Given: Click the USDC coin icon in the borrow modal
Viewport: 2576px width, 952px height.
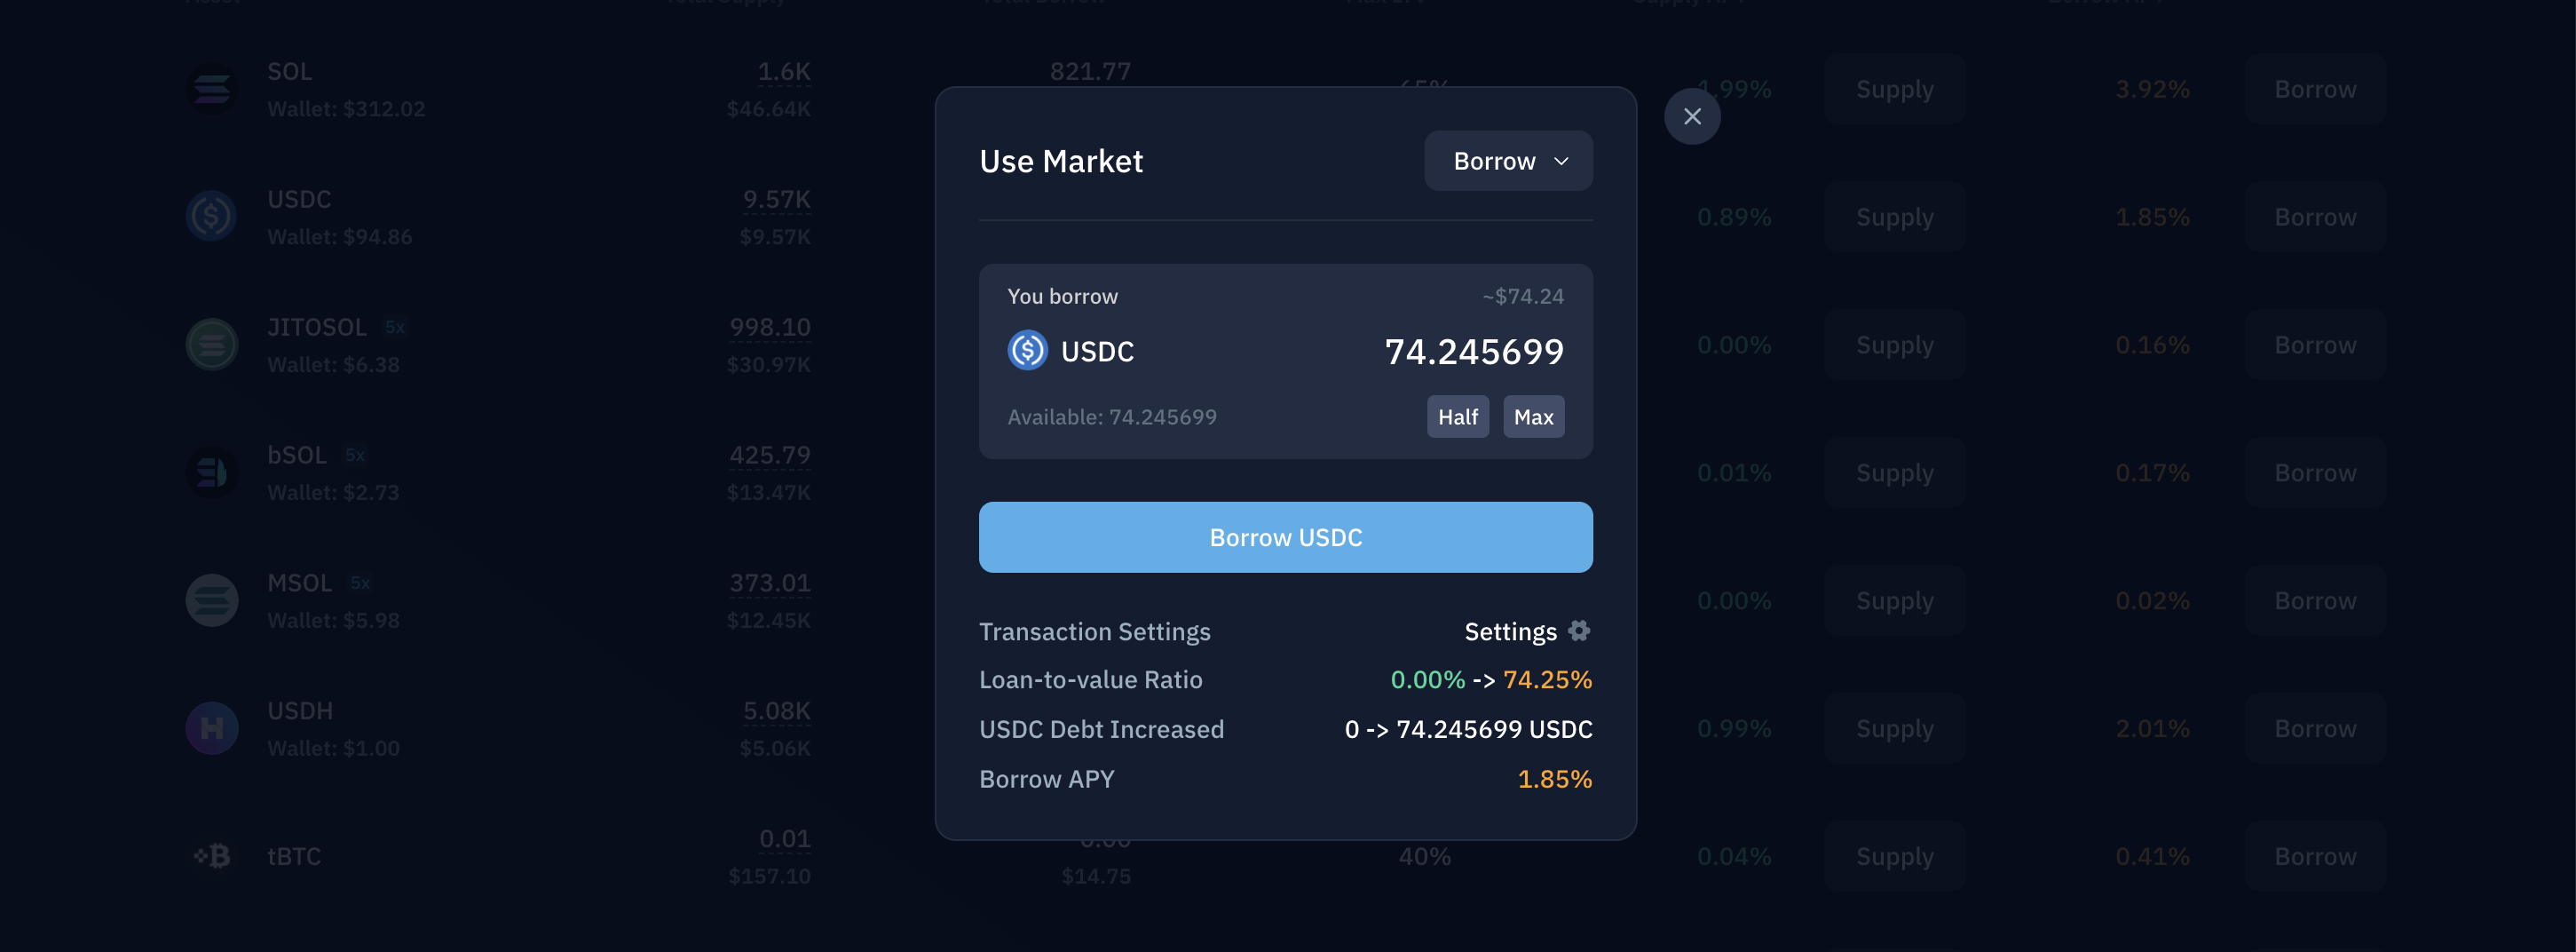Looking at the screenshot, I should 1025,350.
